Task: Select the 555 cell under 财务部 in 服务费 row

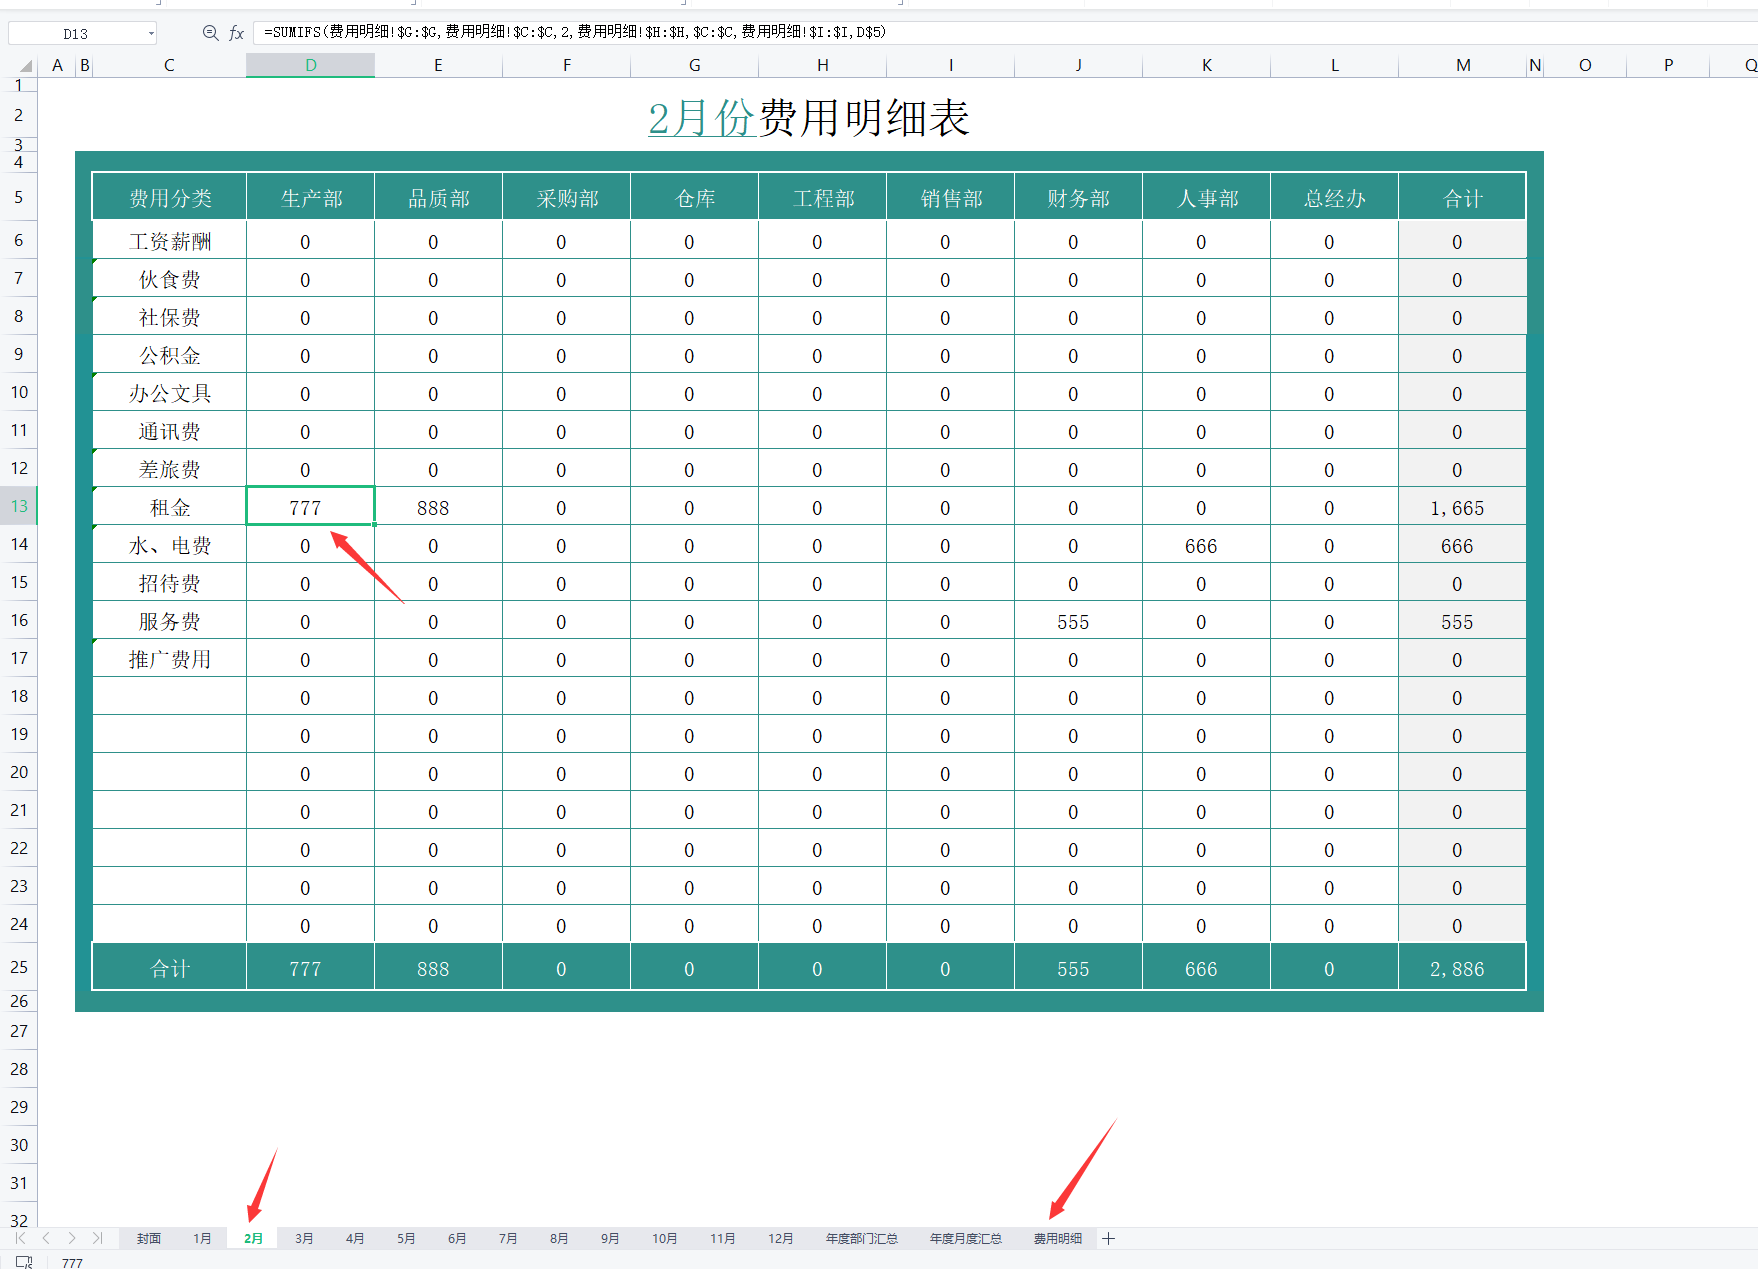Action: pos(1079,621)
